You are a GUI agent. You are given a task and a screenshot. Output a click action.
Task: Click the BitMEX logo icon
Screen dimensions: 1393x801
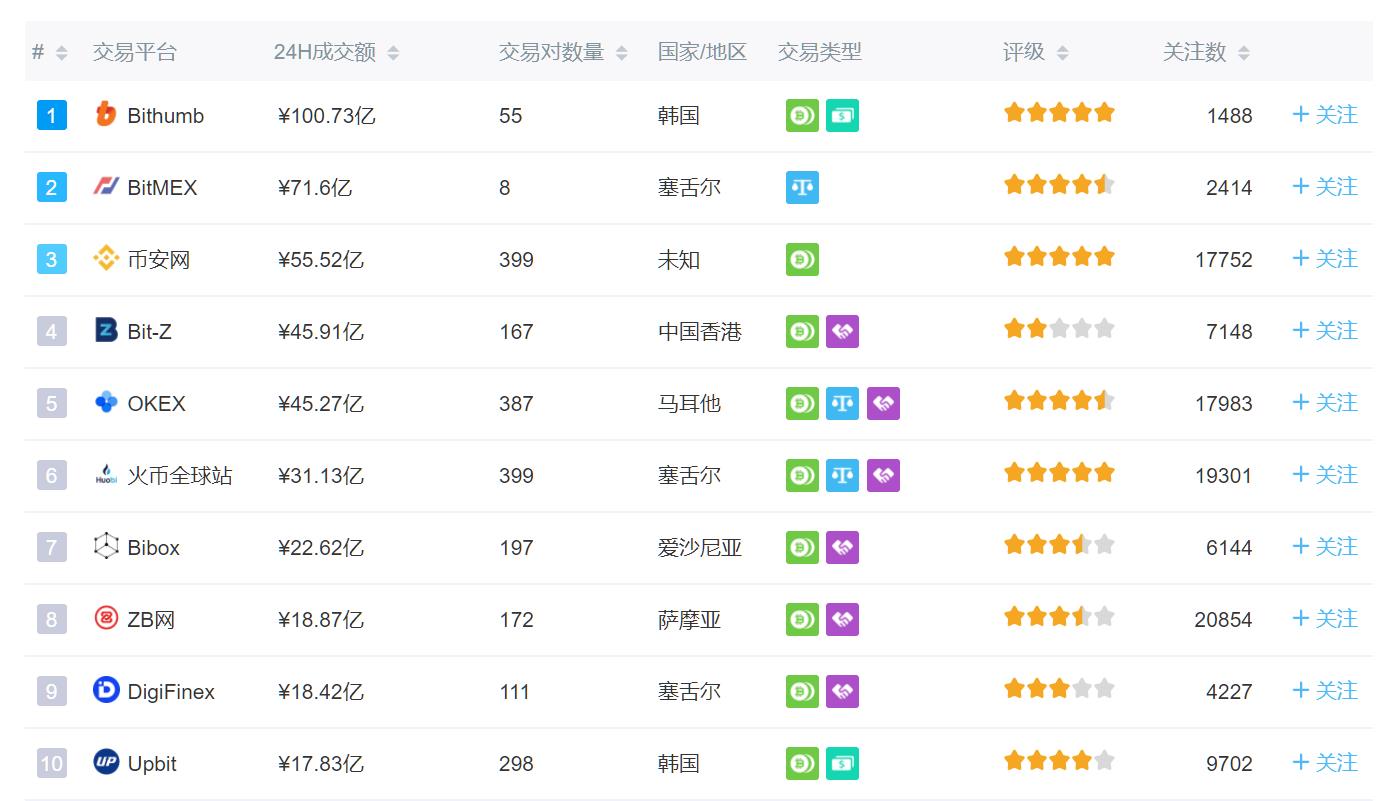pos(105,187)
